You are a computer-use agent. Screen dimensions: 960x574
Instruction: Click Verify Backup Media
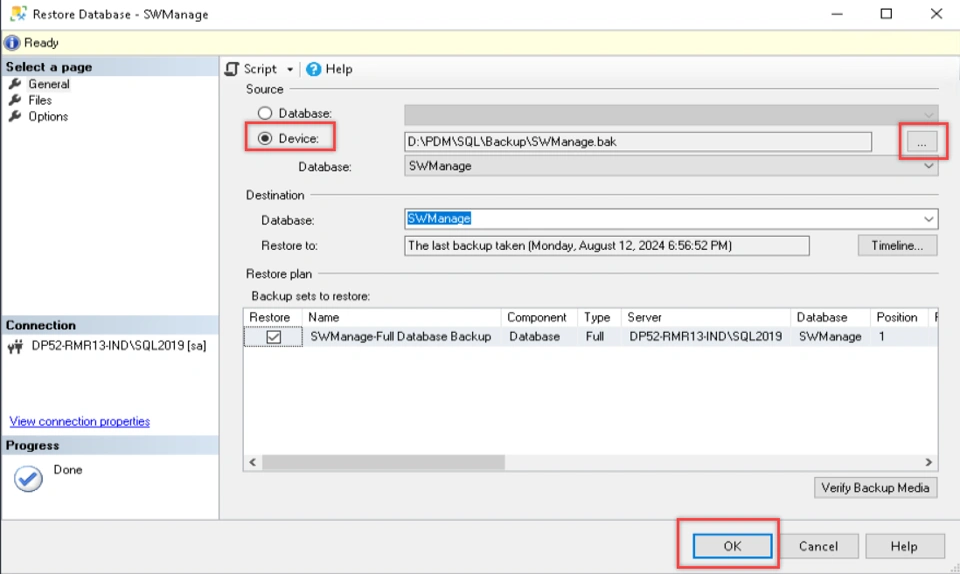[x=876, y=488]
